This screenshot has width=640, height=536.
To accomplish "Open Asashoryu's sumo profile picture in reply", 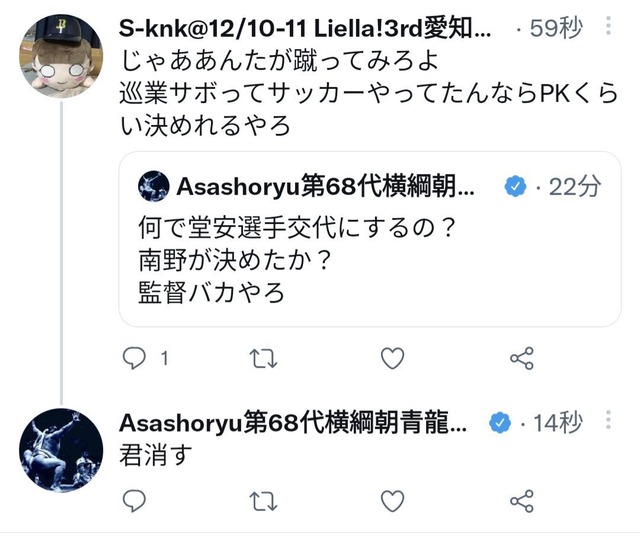I will pyautogui.click(x=61, y=450).
